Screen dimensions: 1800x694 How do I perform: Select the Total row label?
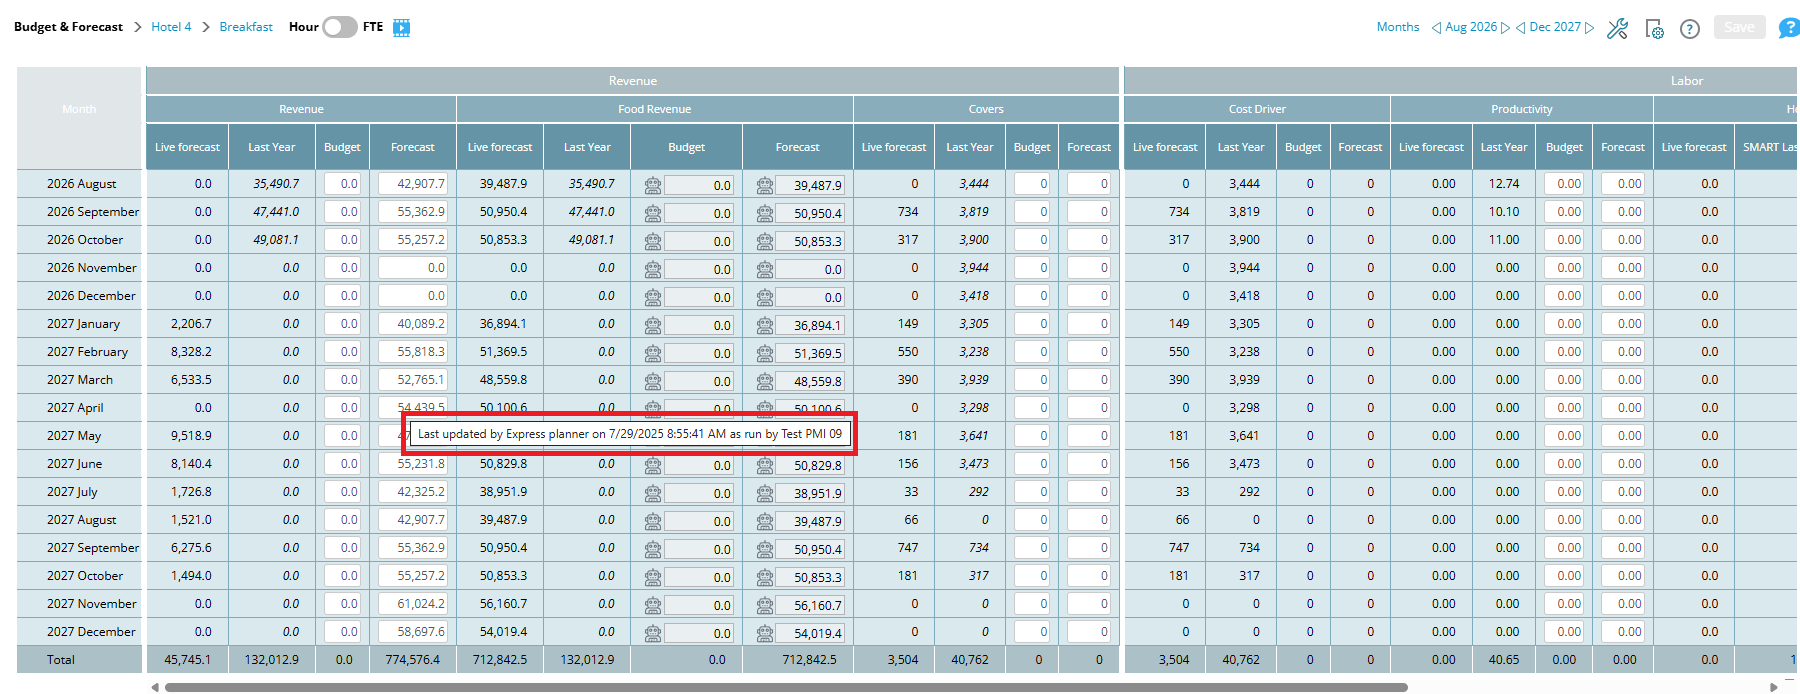(x=61, y=660)
